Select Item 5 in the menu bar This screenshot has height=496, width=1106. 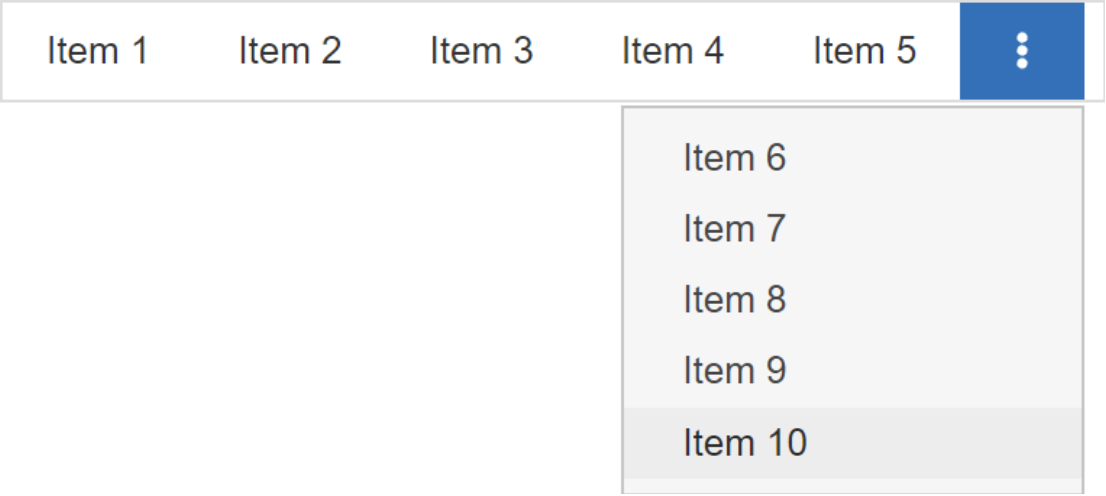click(x=864, y=51)
